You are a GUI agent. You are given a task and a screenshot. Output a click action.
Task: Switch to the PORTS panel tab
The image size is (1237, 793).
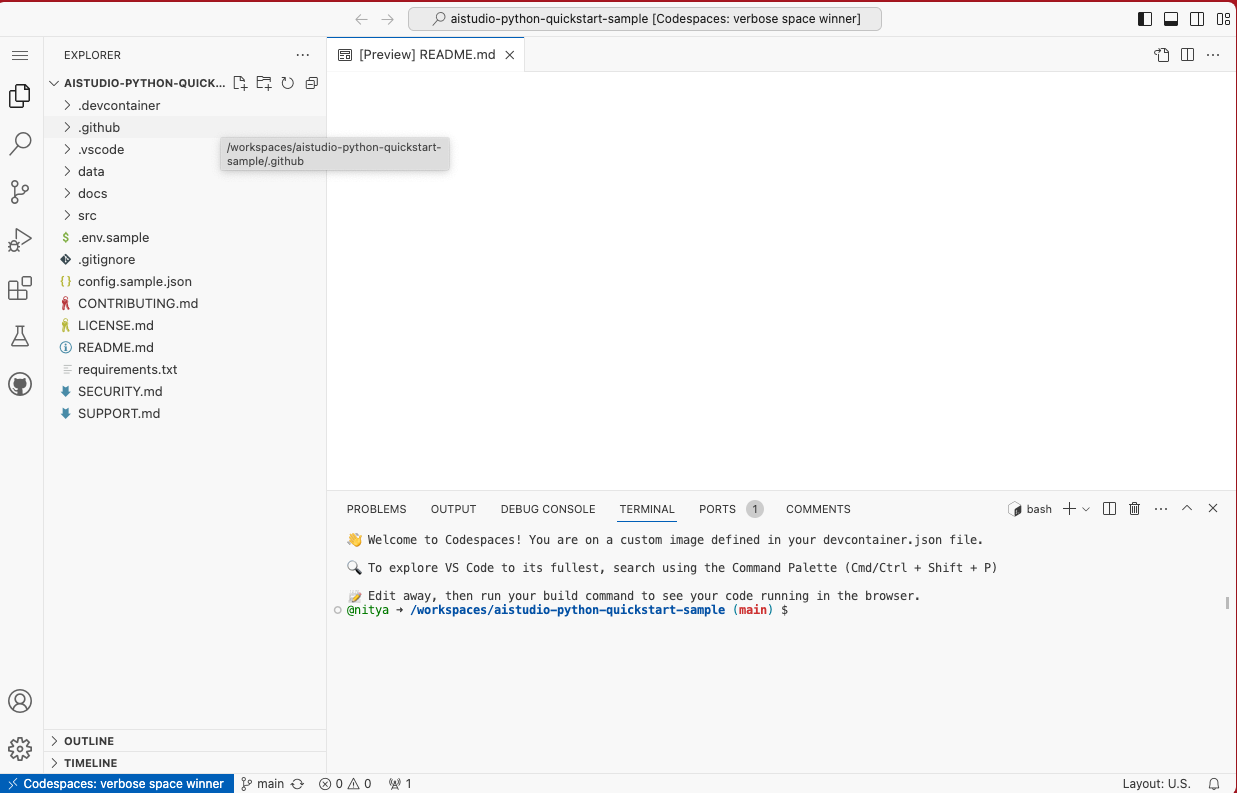730,509
